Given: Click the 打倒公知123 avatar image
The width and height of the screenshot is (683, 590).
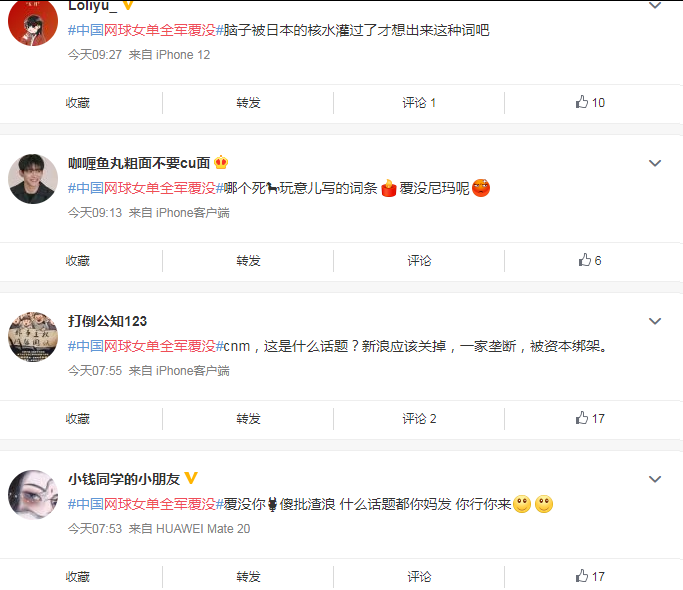Looking at the screenshot, I should pos(33,337).
